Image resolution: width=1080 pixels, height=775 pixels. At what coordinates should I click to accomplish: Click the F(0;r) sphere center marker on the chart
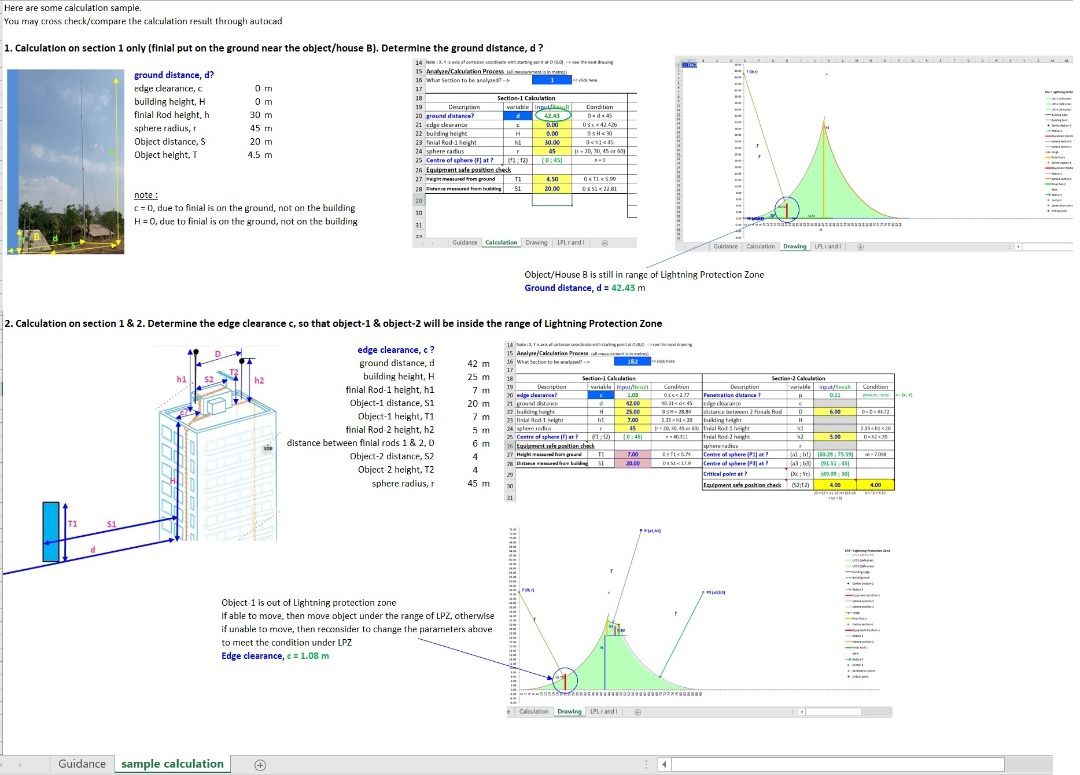744,72
